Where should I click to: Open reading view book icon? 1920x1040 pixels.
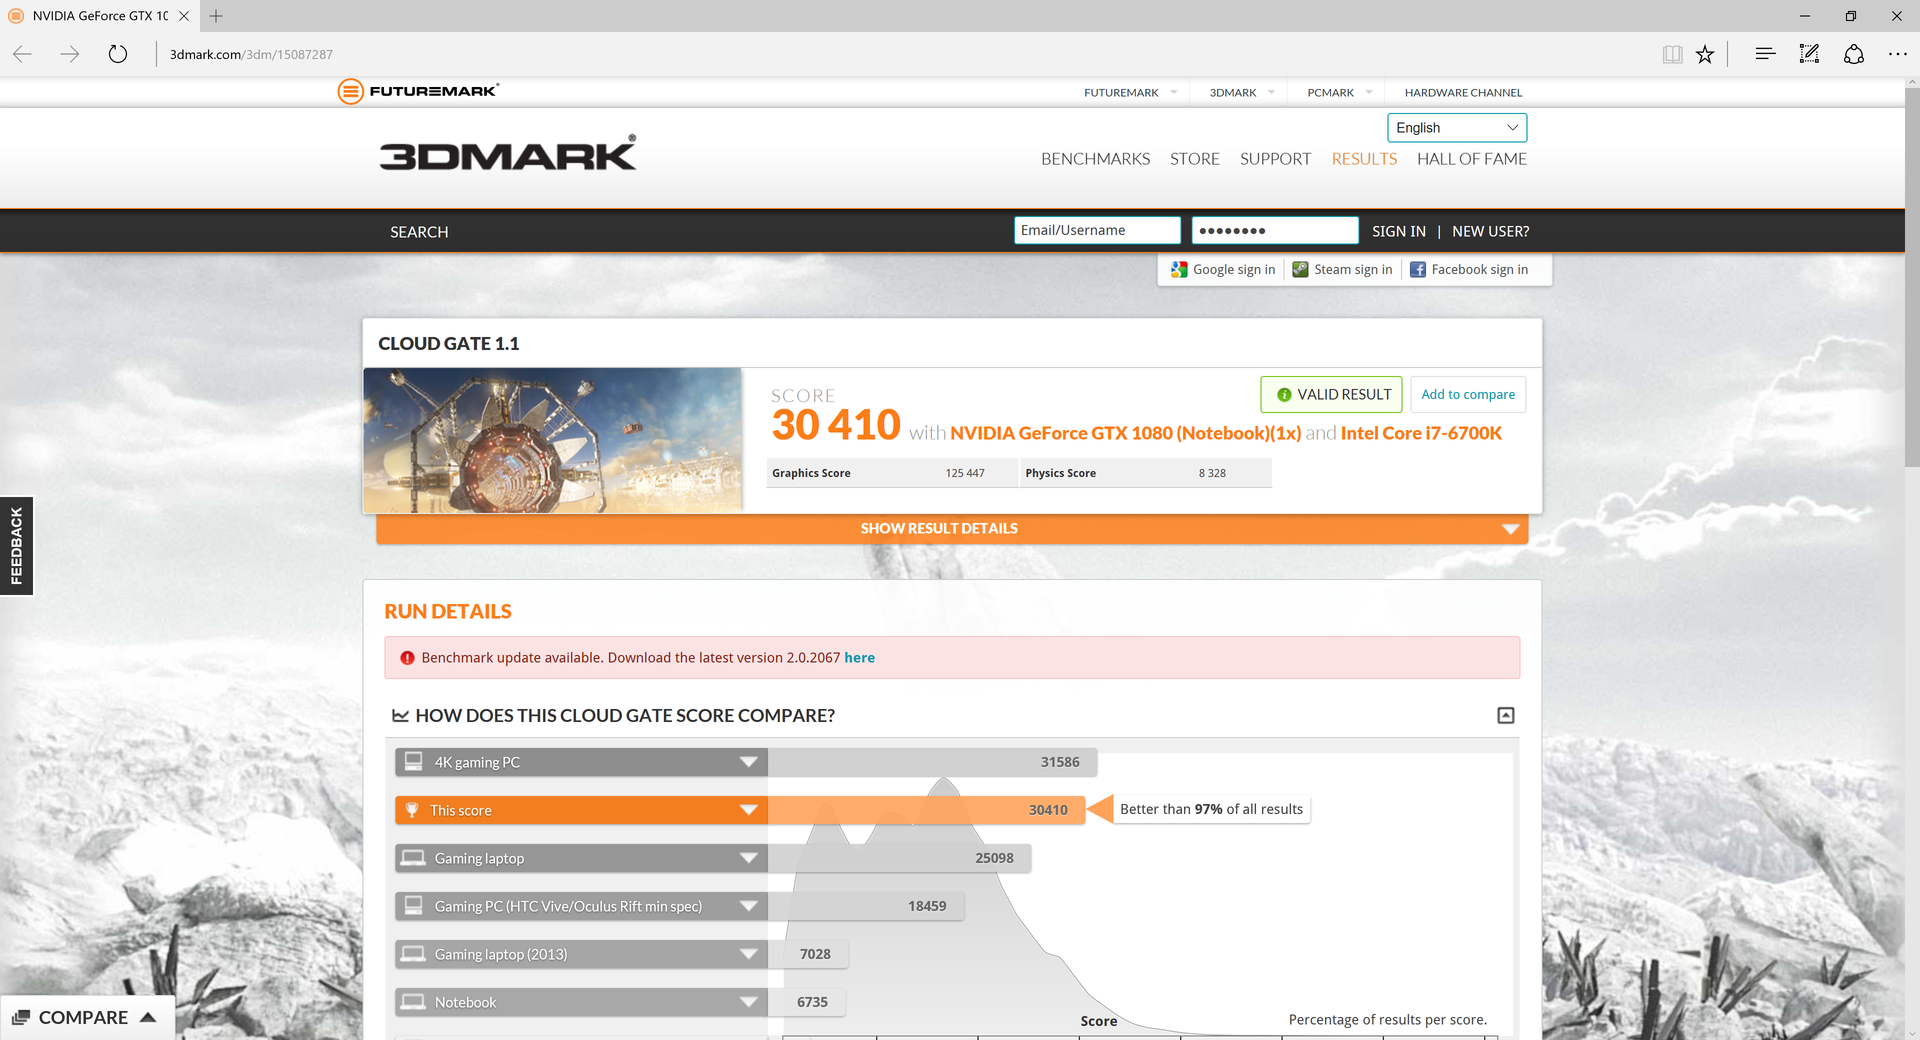[x=1672, y=54]
